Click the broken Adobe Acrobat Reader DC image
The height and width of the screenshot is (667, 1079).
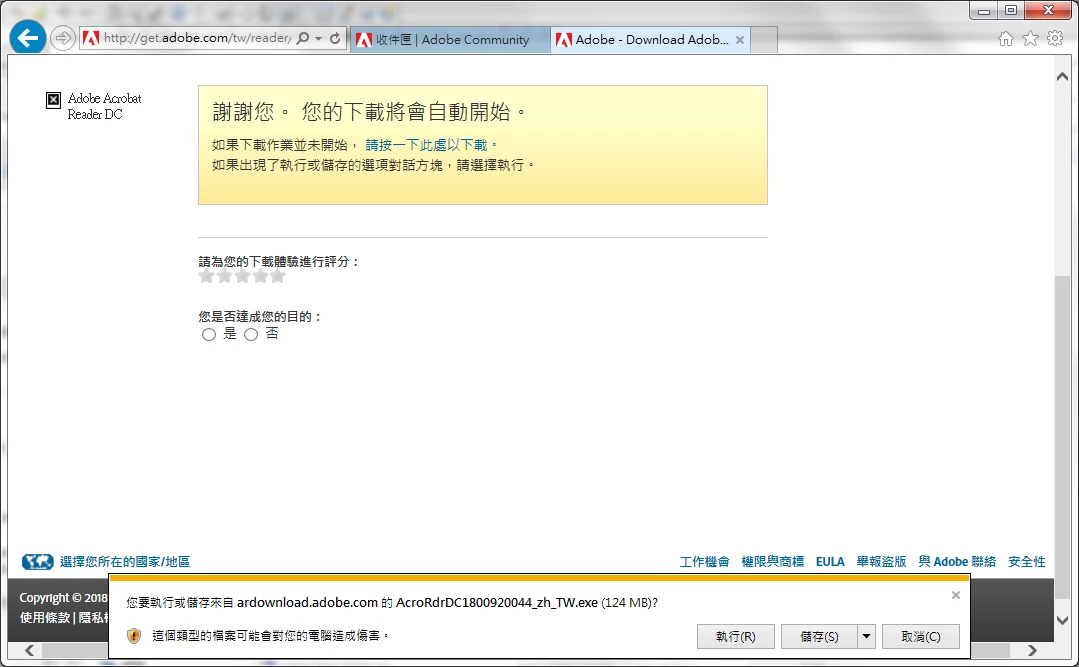(54, 100)
